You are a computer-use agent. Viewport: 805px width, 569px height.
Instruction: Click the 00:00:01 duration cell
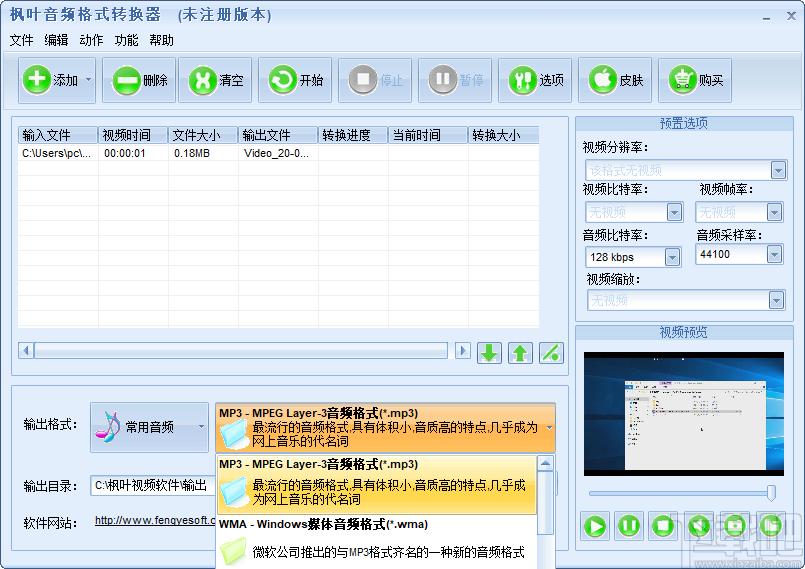pyautogui.click(x=125, y=153)
